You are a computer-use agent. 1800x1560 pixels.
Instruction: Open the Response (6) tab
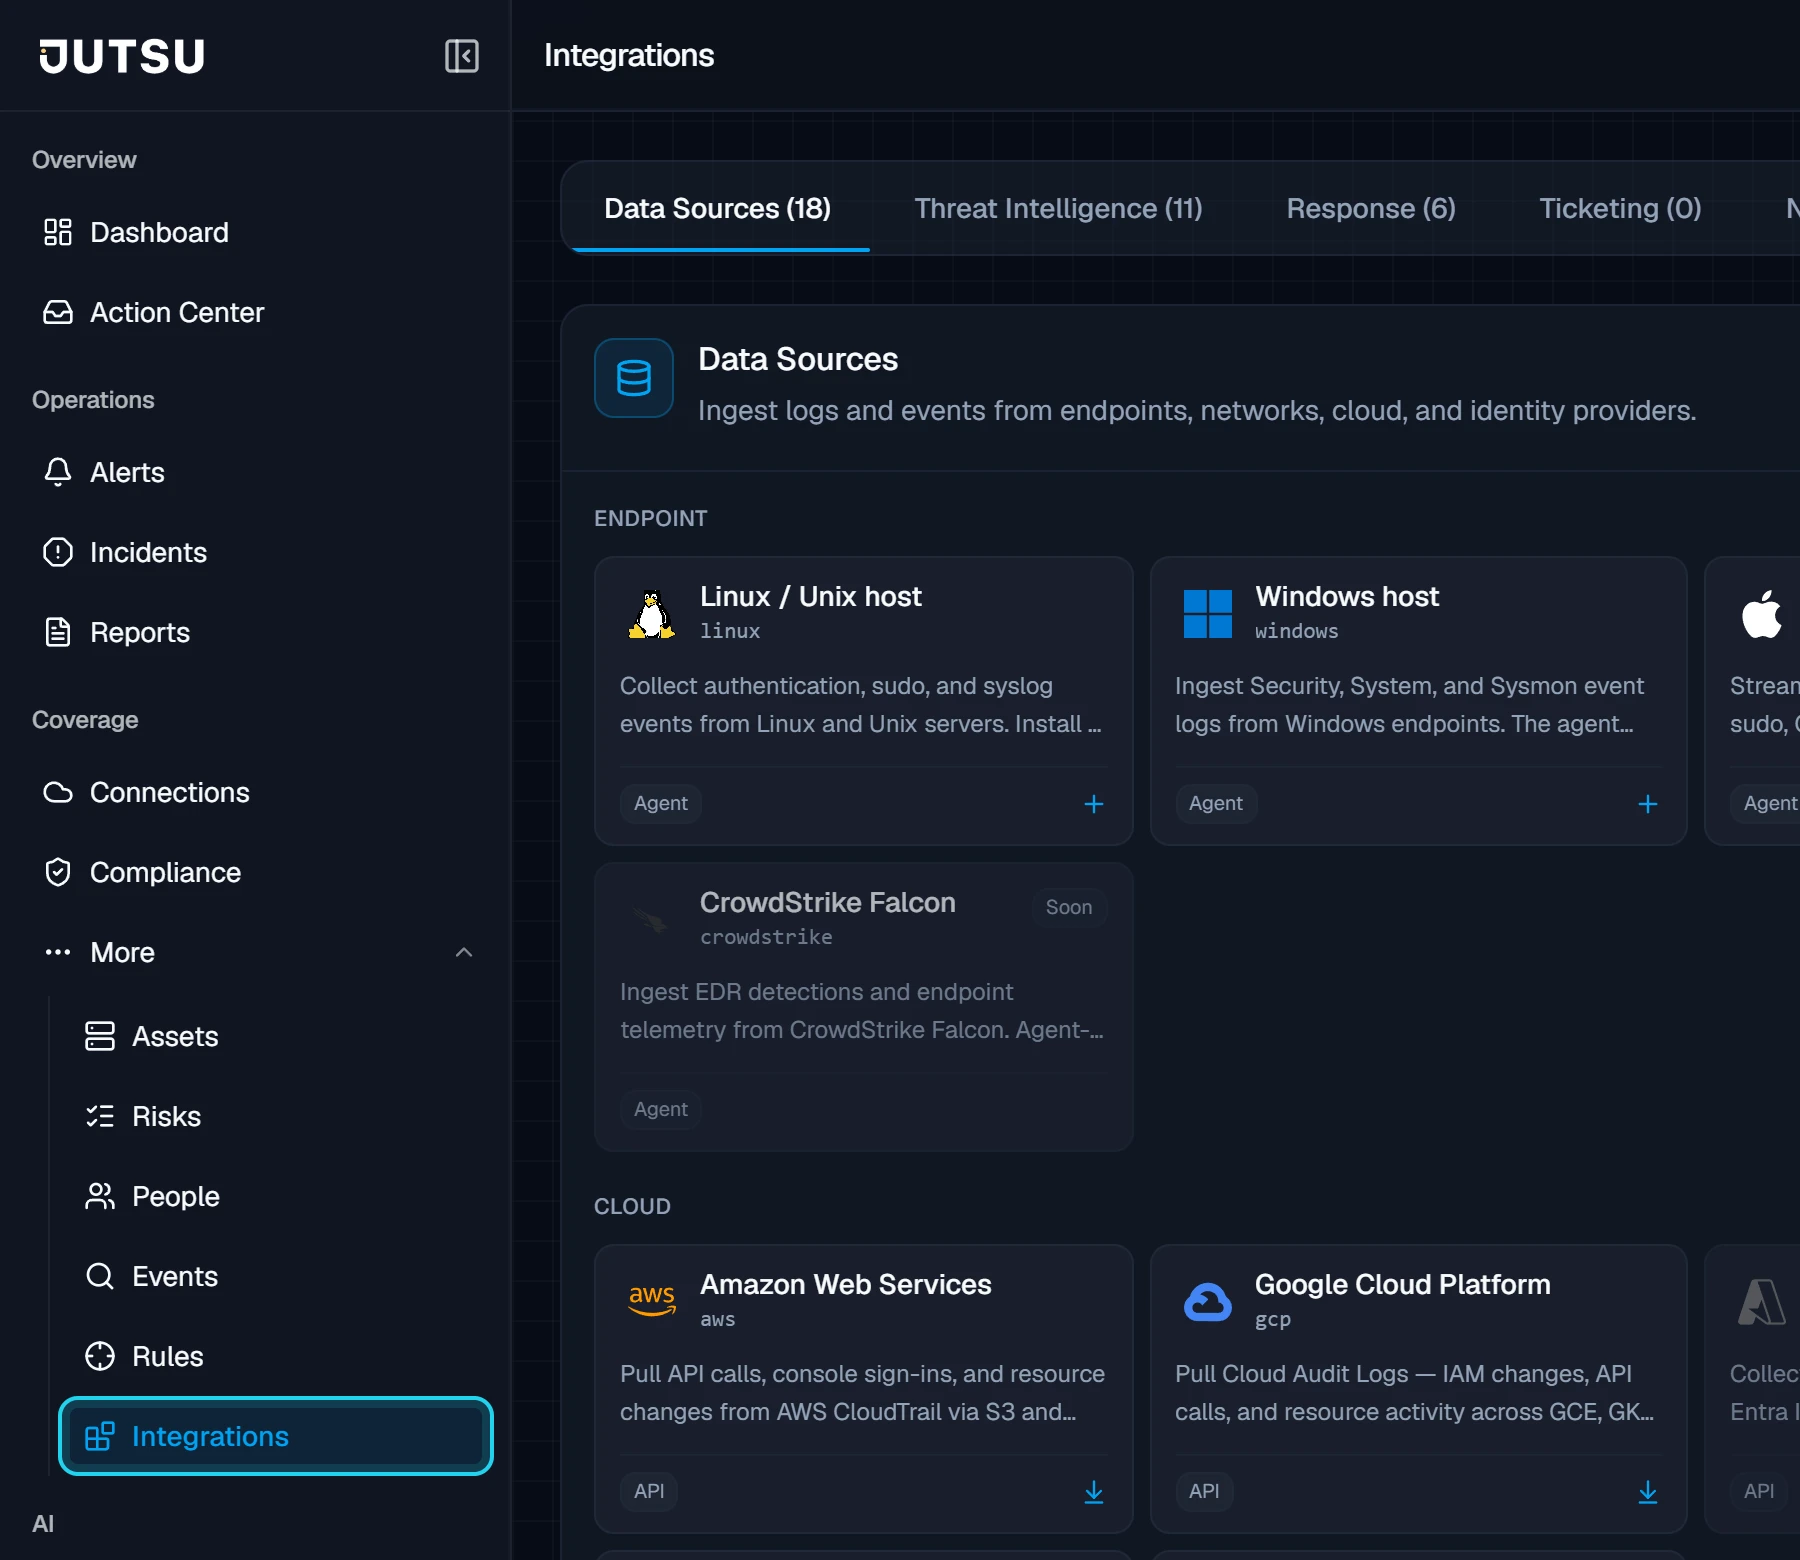click(x=1371, y=208)
